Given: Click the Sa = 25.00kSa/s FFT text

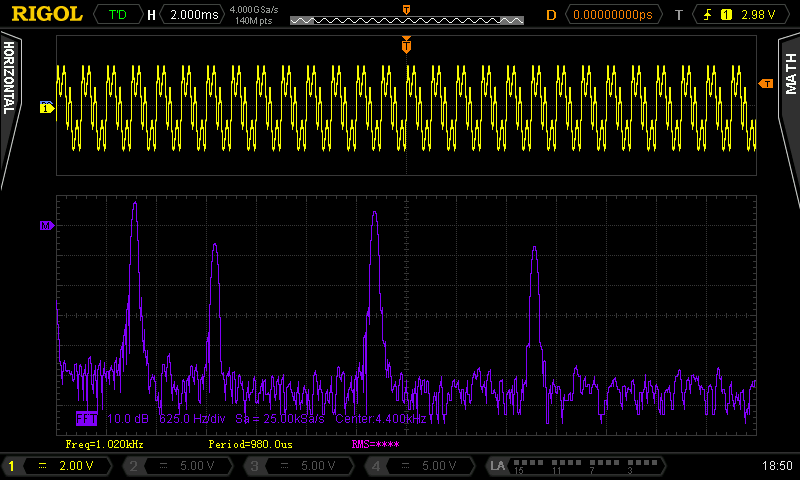Looking at the screenshot, I should click(x=280, y=419).
